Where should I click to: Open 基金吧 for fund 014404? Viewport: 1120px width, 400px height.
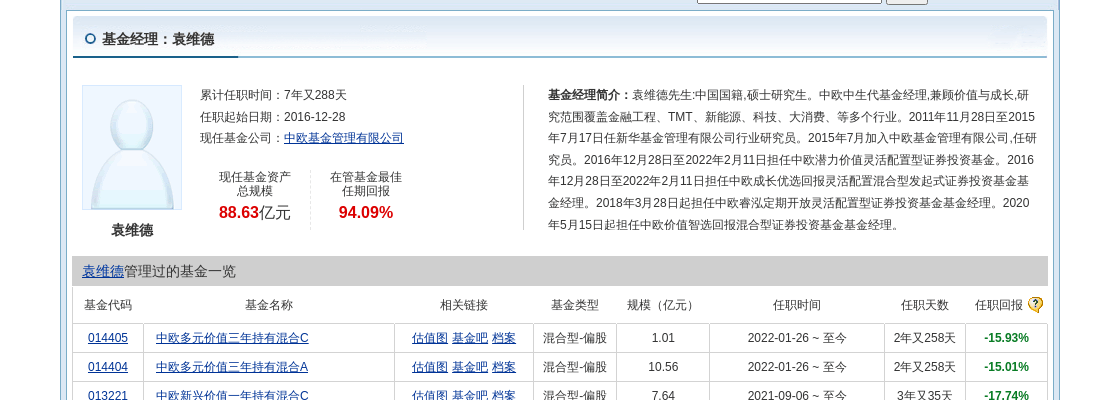470,367
